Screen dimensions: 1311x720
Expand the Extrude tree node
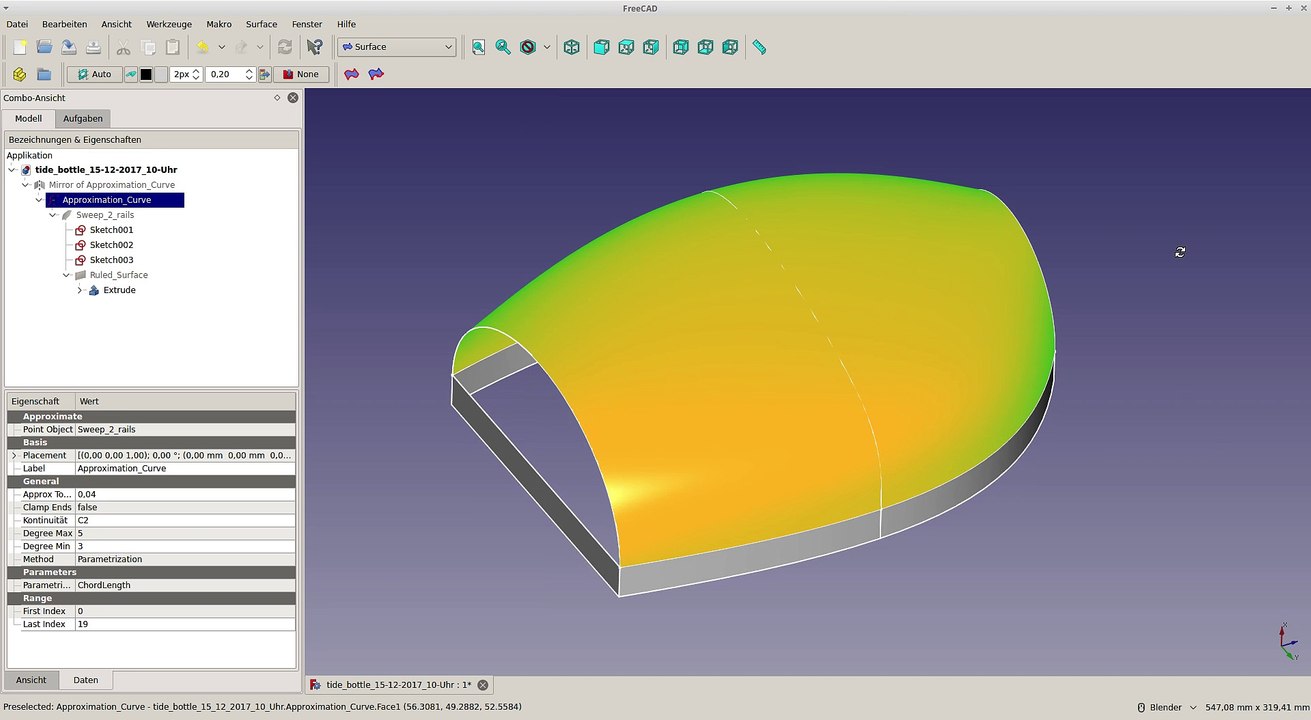[80, 290]
